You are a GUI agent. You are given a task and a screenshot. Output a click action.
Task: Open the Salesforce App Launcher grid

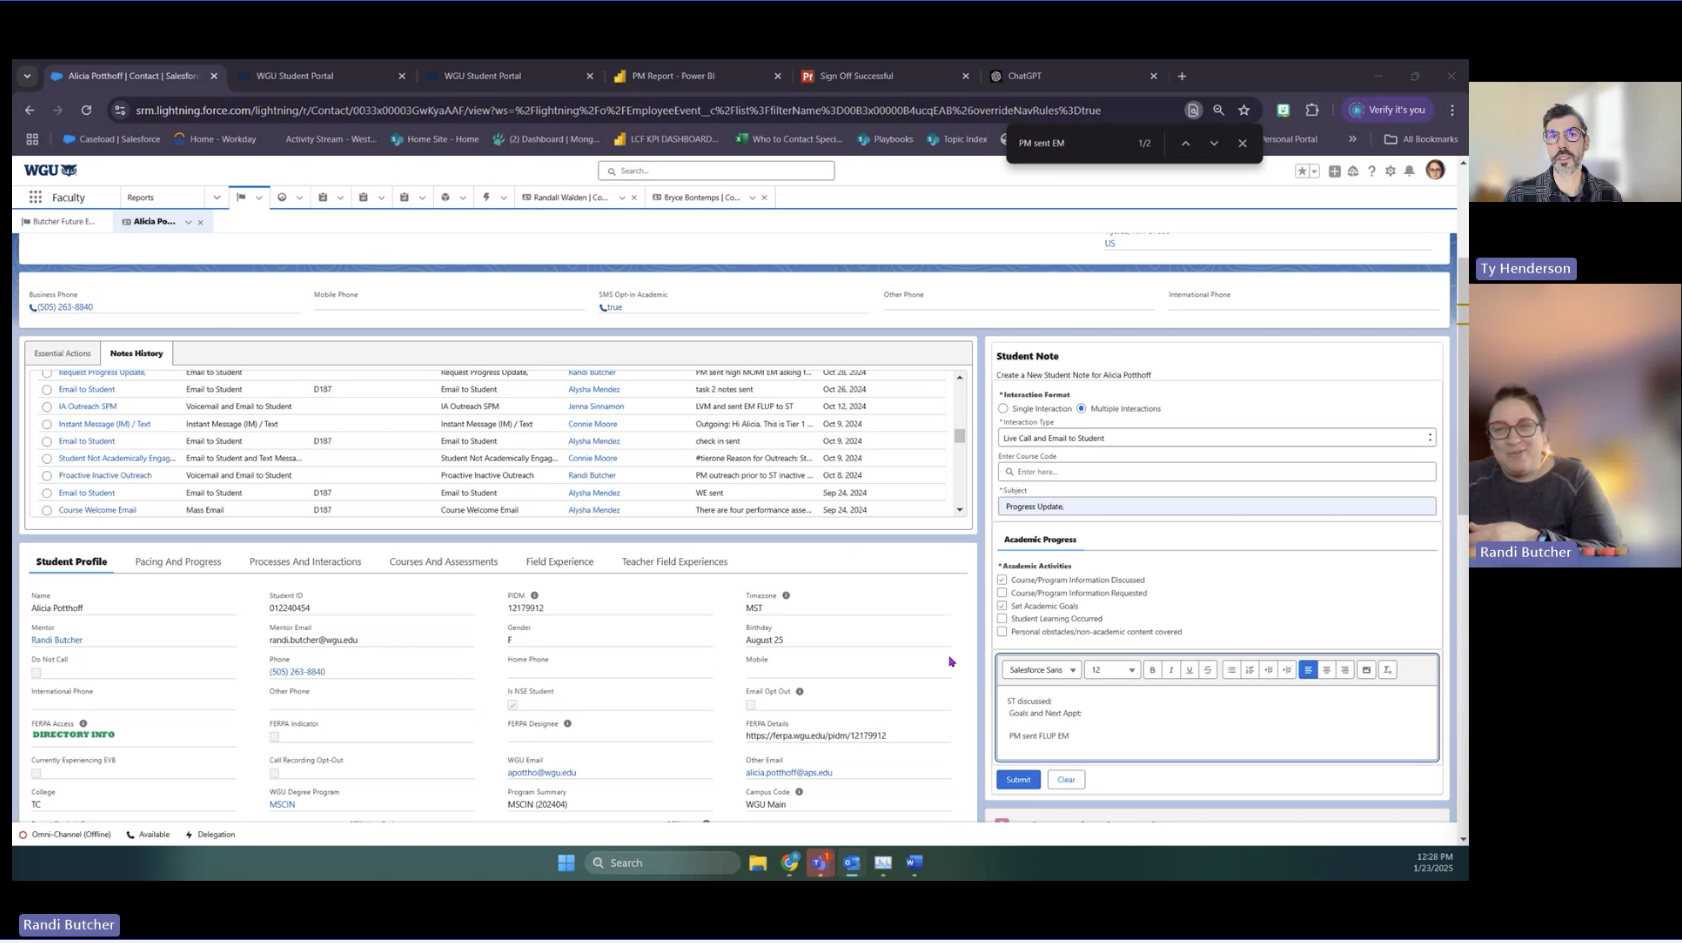tap(35, 197)
